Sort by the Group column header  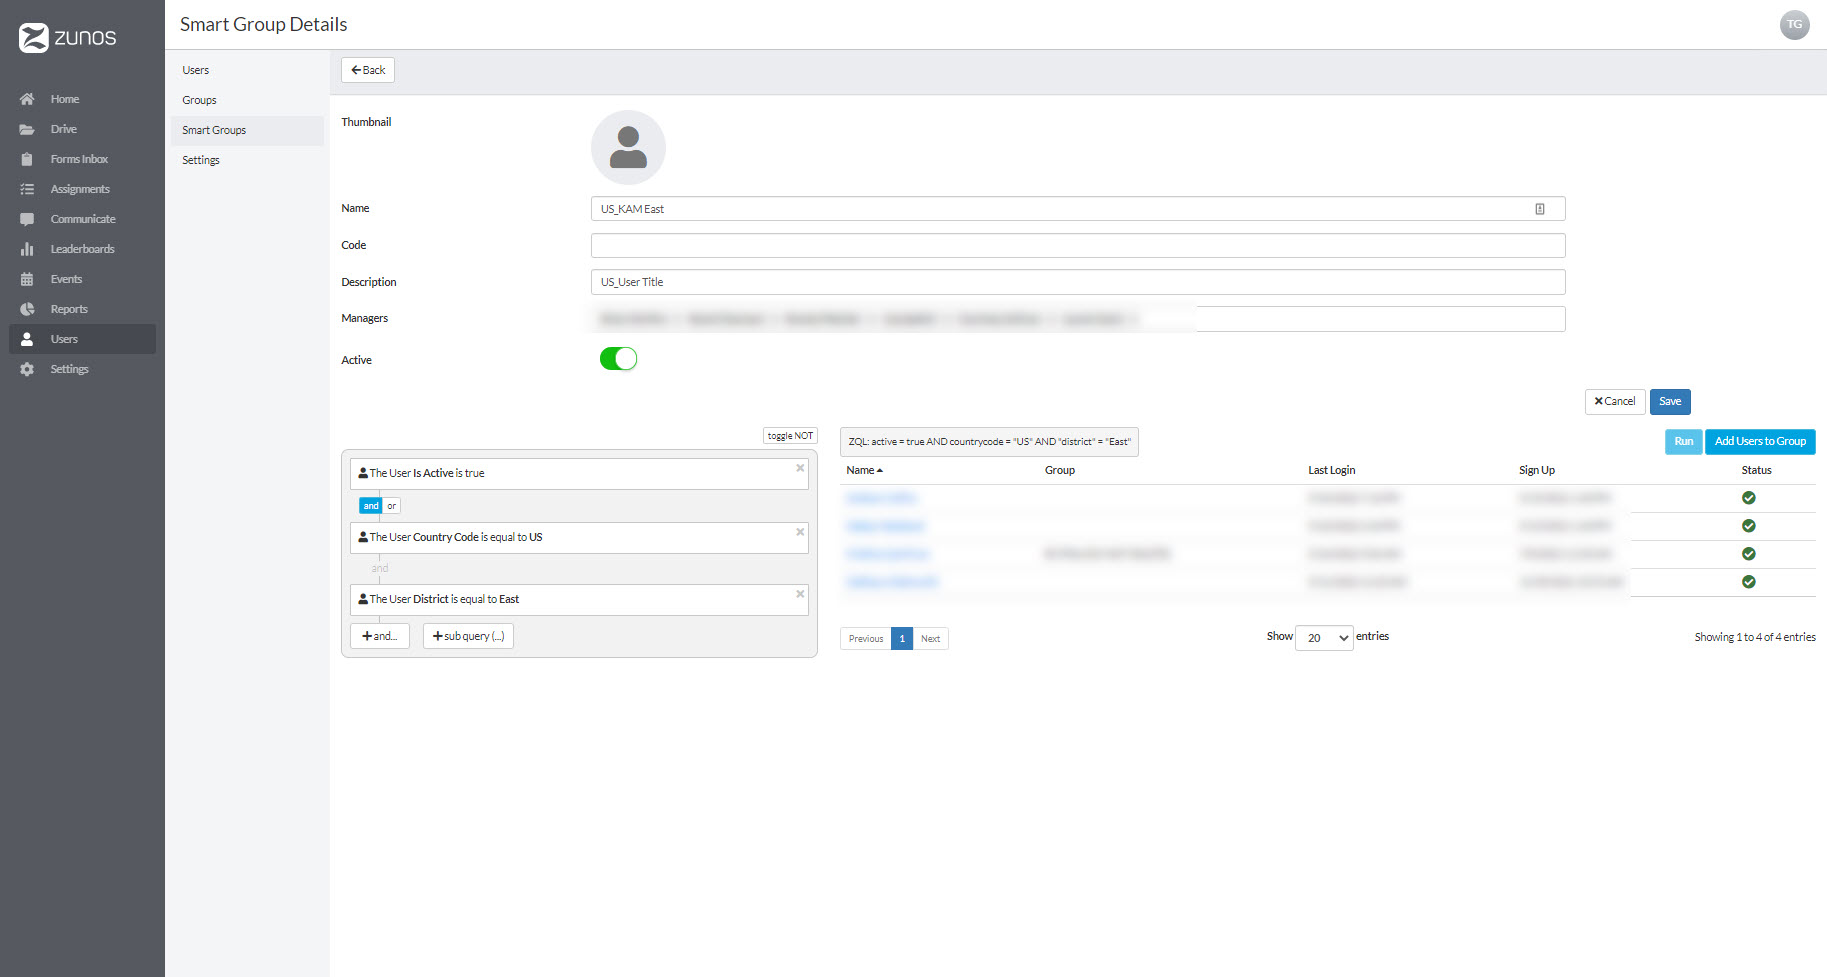coord(1060,470)
